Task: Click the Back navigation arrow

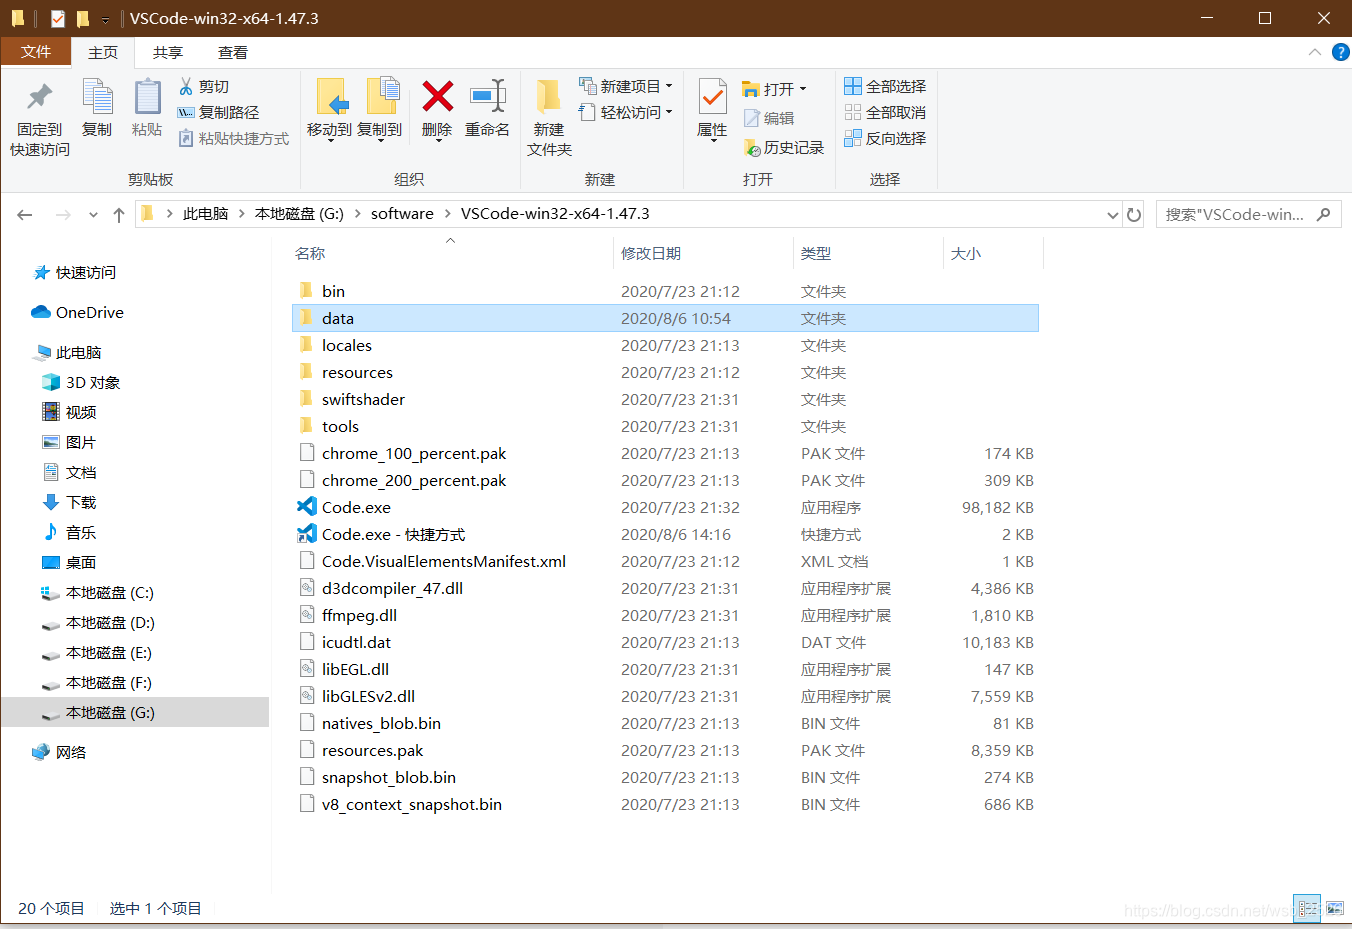Action: [x=25, y=214]
